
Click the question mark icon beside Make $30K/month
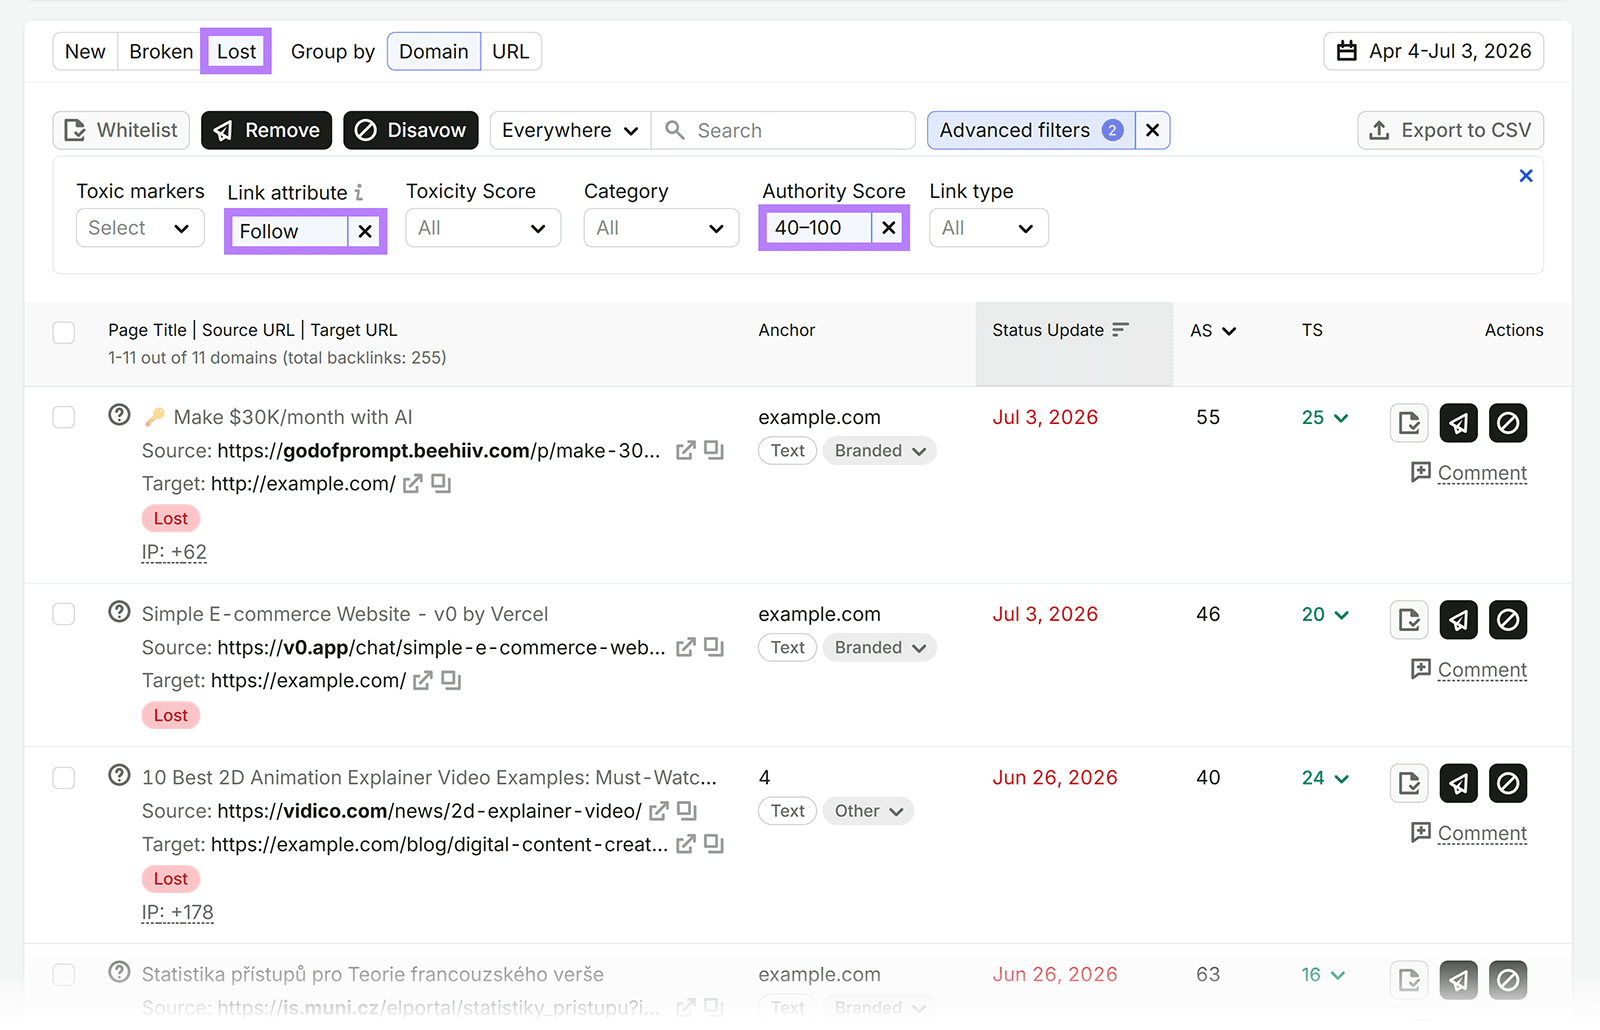119,414
